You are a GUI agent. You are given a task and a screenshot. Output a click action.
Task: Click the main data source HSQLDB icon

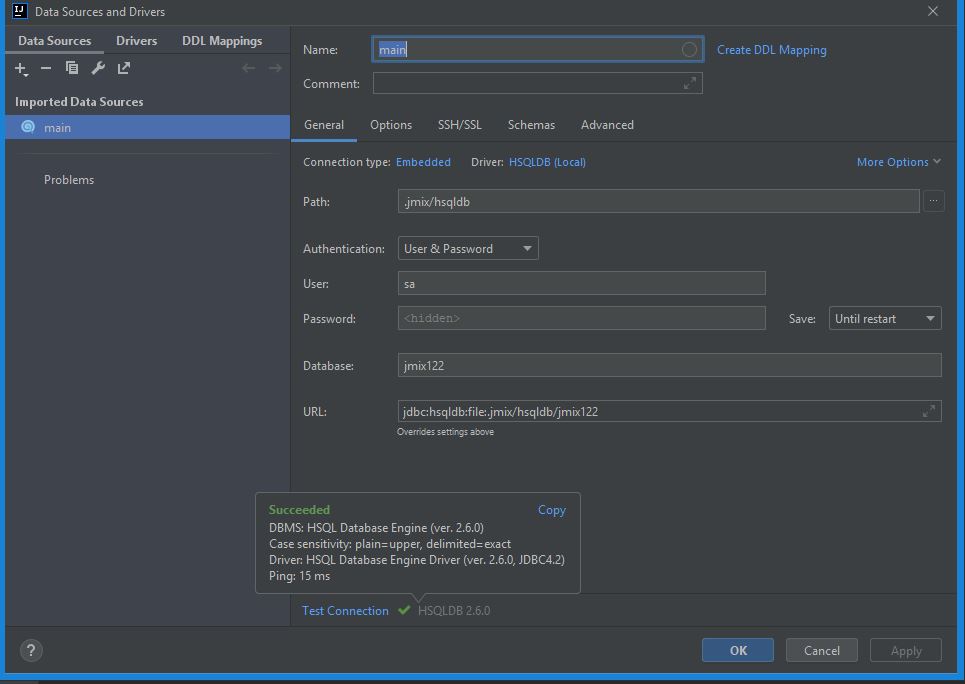point(28,127)
